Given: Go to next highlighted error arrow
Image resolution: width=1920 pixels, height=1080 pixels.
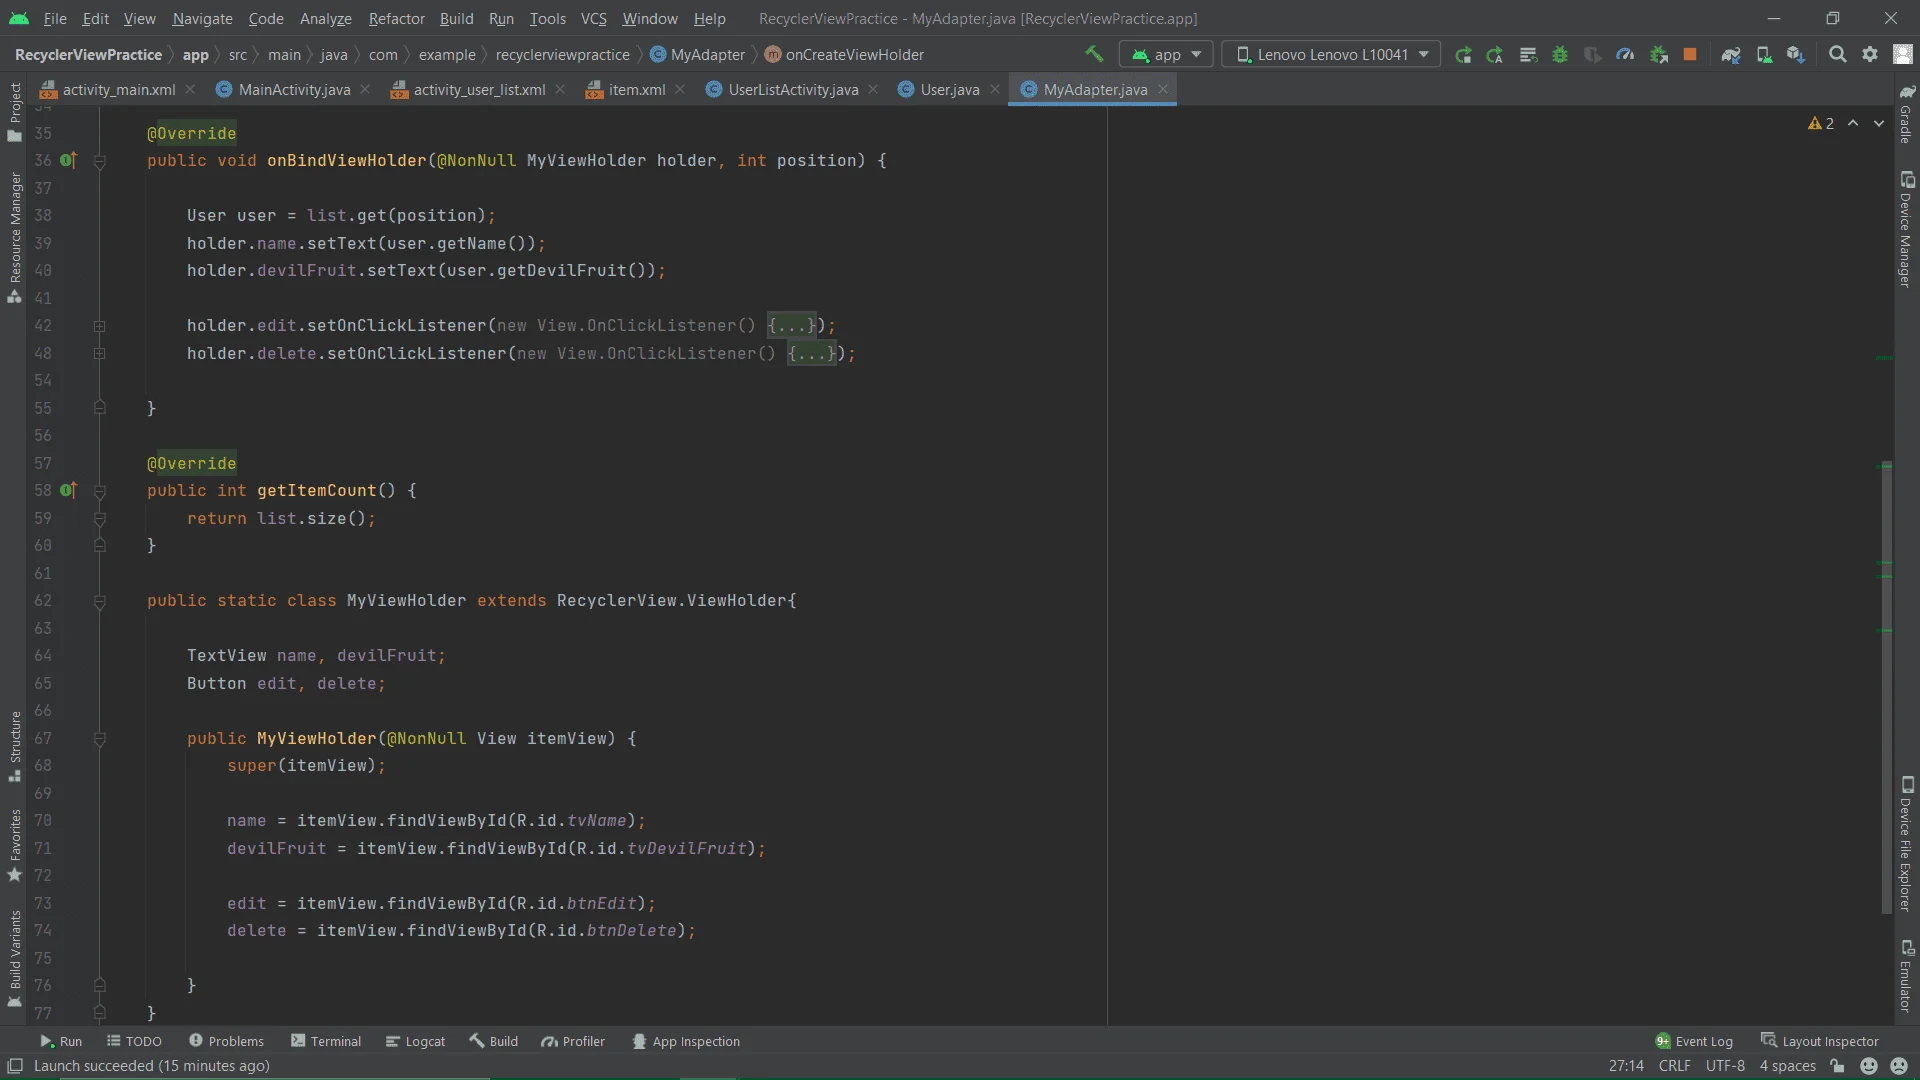Looking at the screenshot, I should point(1879,123).
